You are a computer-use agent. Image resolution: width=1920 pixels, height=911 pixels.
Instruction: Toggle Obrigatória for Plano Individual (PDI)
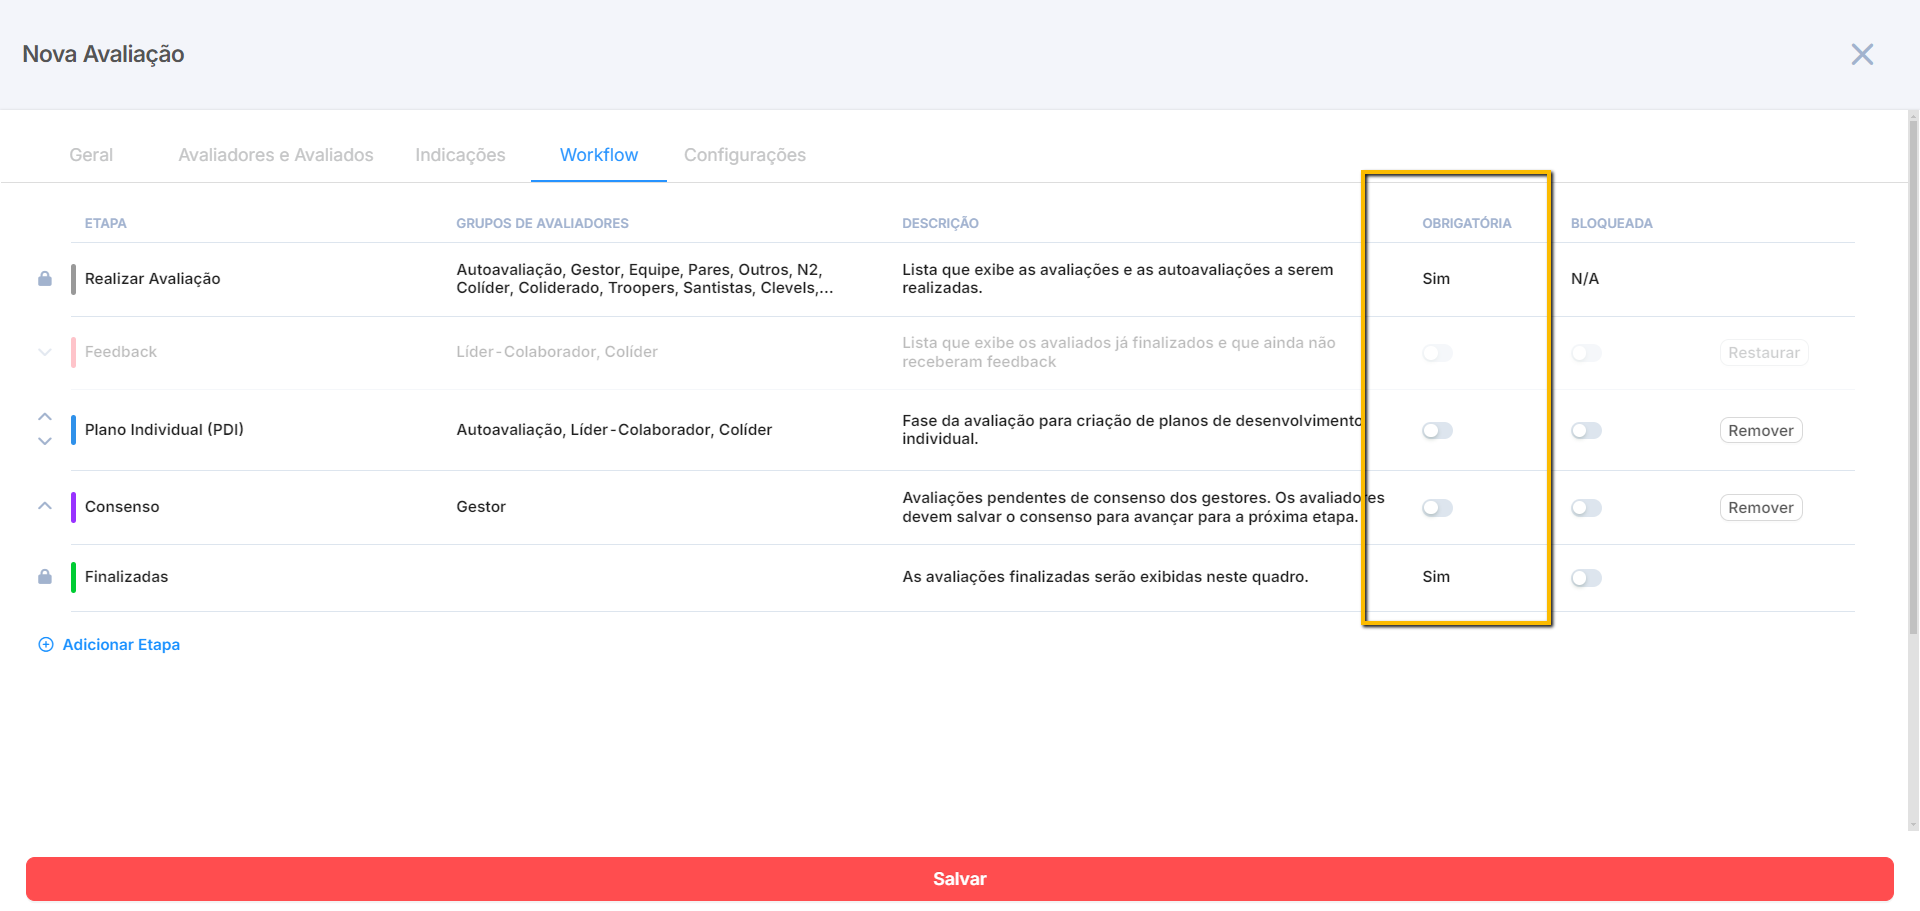pyautogui.click(x=1437, y=431)
